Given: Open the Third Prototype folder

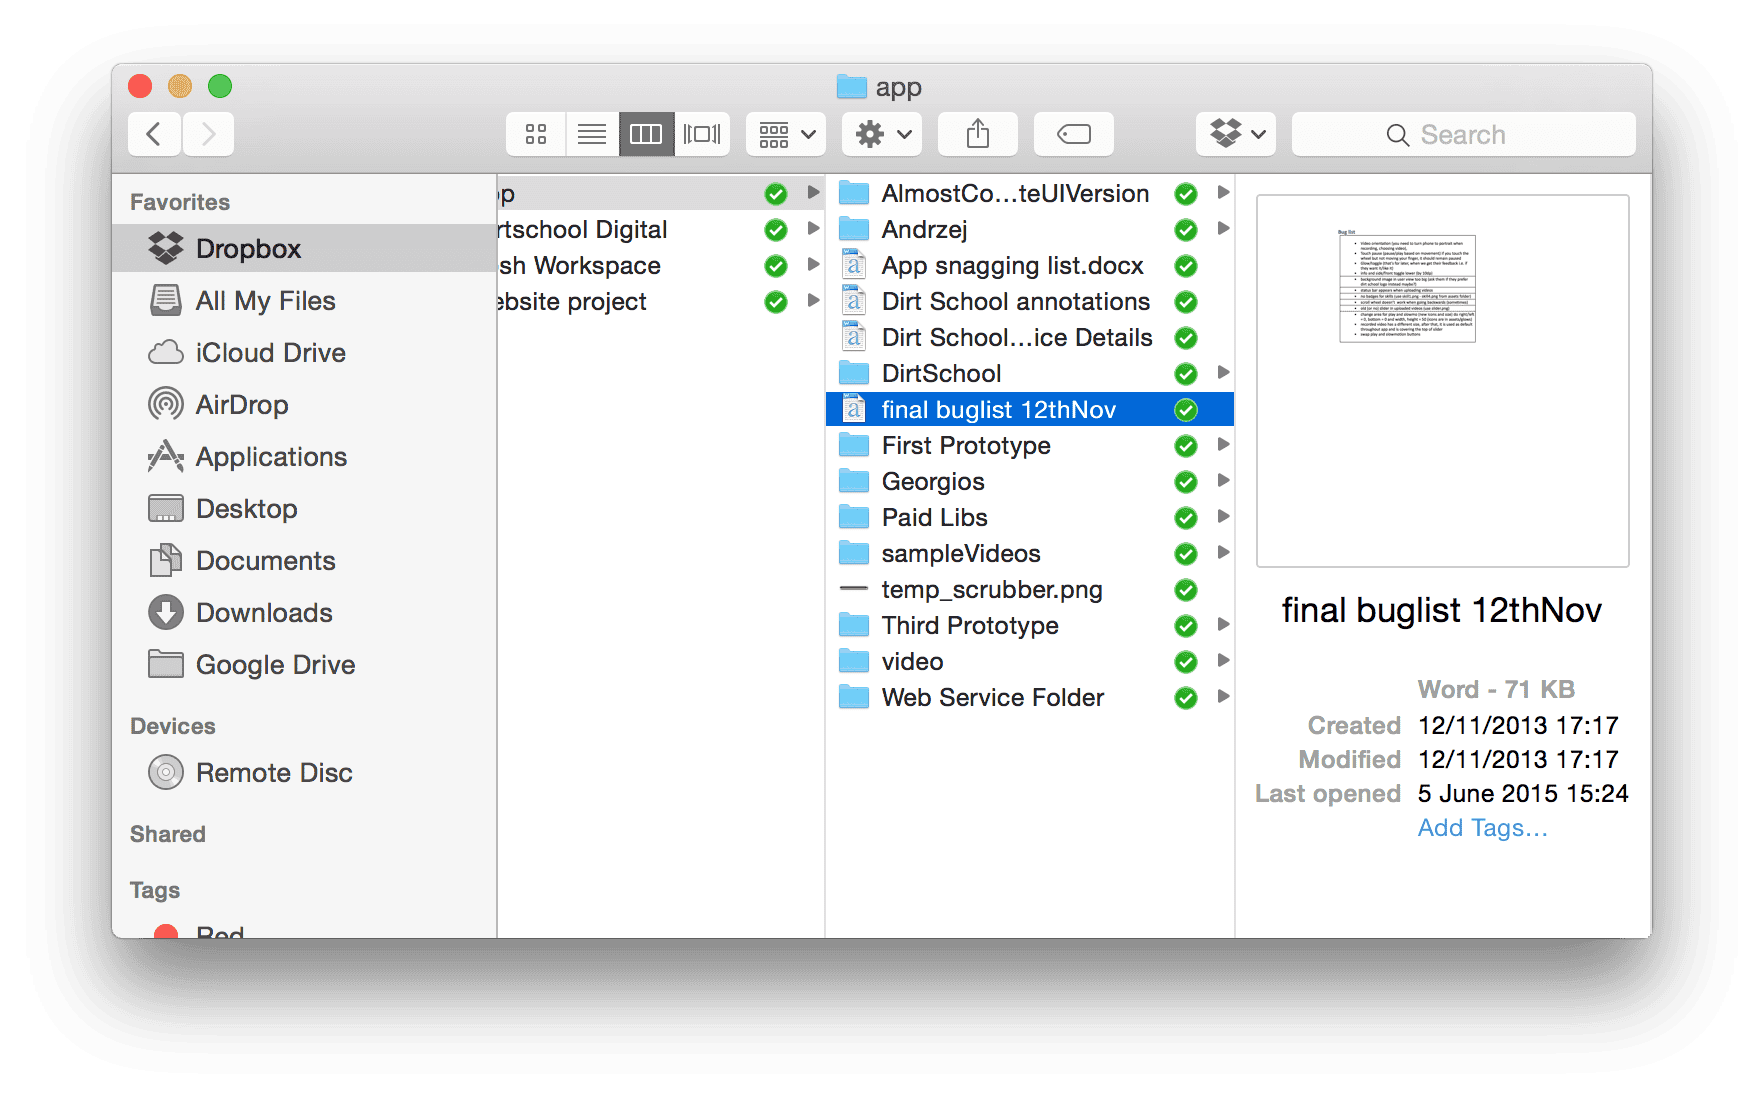Looking at the screenshot, I should 969,626.
